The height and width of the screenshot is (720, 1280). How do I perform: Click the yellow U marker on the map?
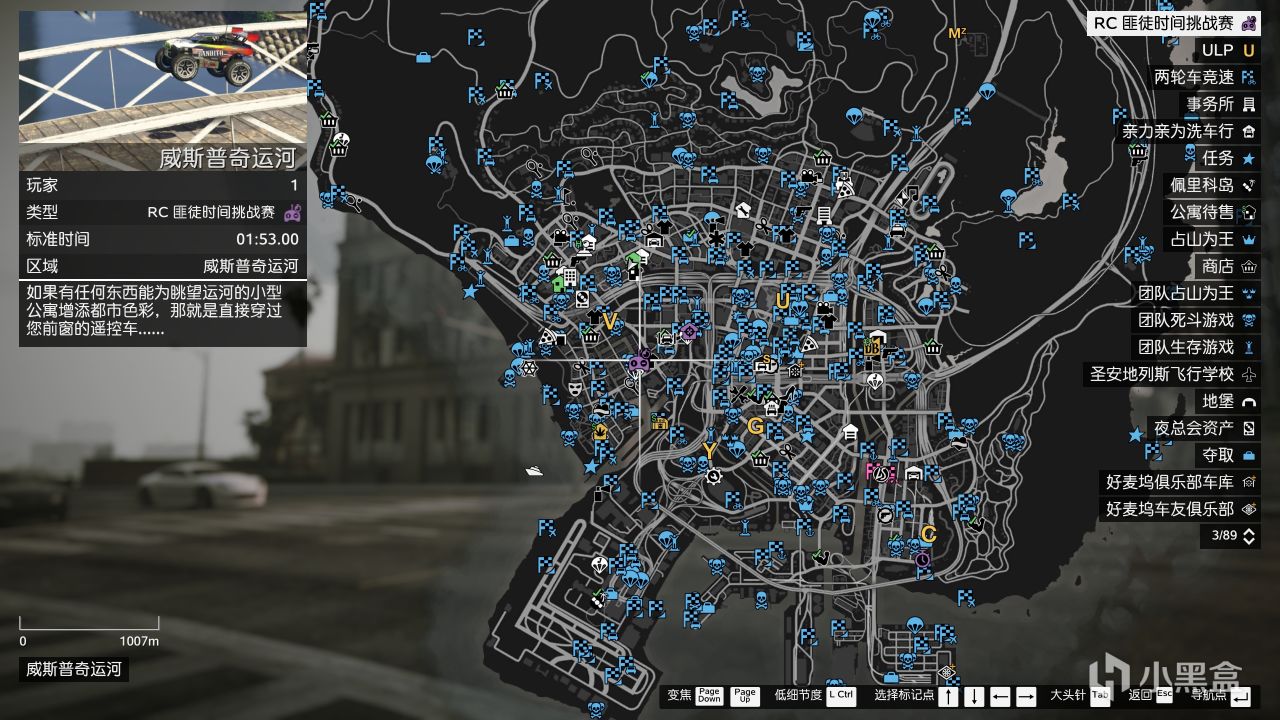(x=782, y=300)
